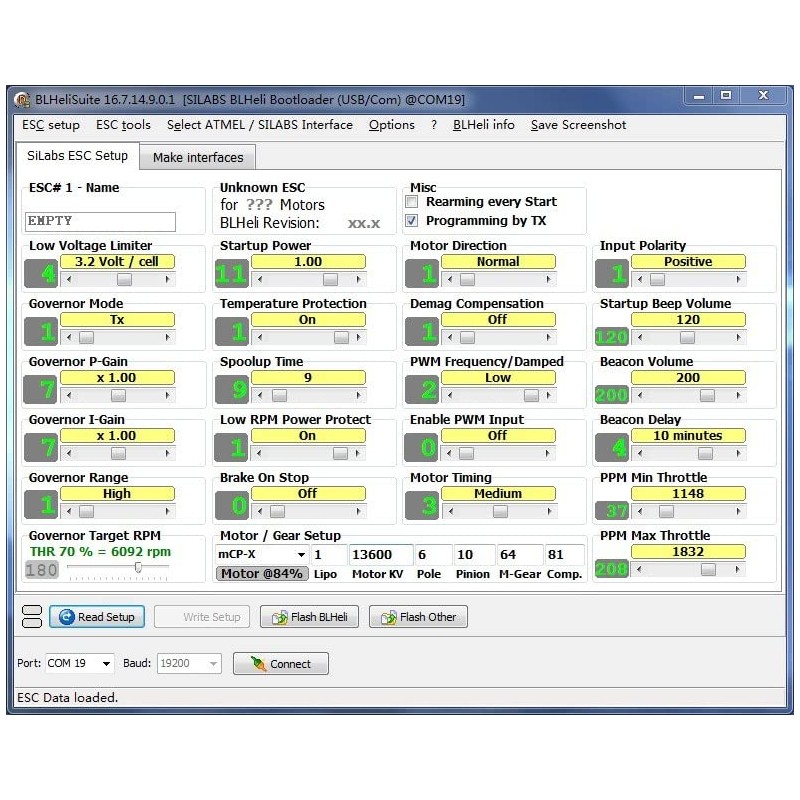This screenshot has height=800, width=800.
Task: Uncheck Programming by TX checkbox
Action: tap(411, 221)
